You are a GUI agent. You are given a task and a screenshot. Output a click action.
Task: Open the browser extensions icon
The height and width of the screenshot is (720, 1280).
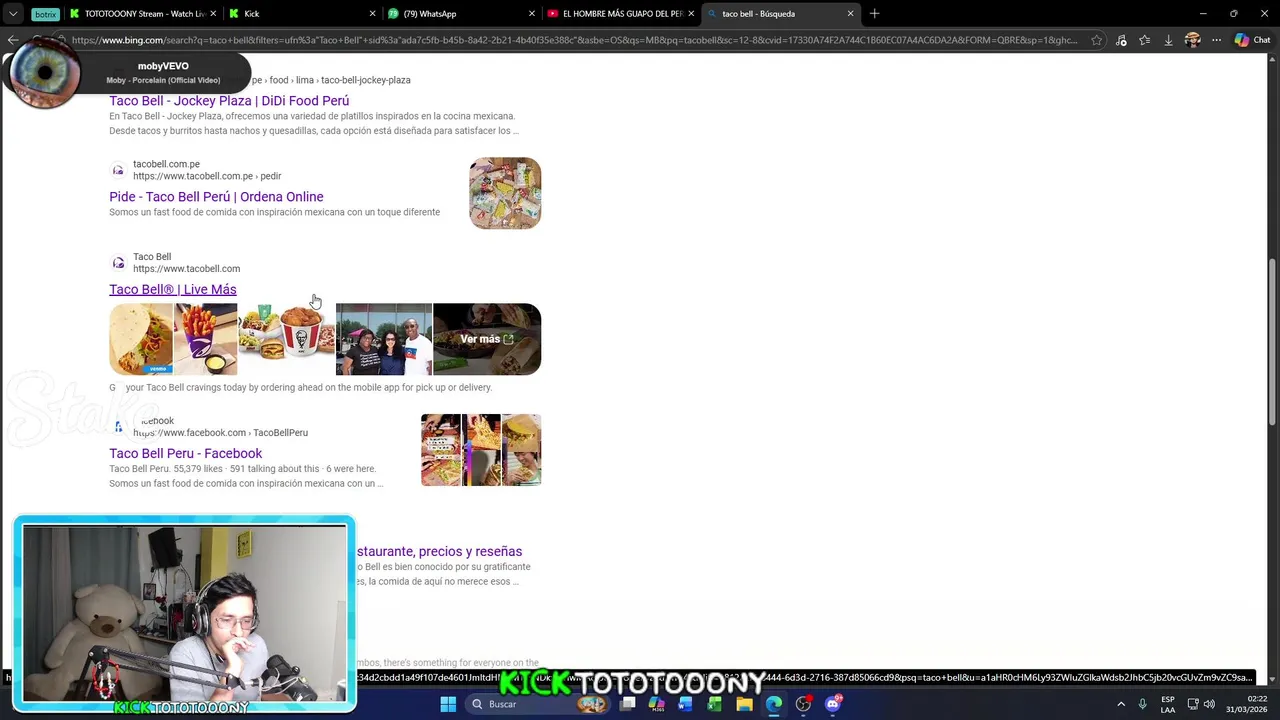1121,40
